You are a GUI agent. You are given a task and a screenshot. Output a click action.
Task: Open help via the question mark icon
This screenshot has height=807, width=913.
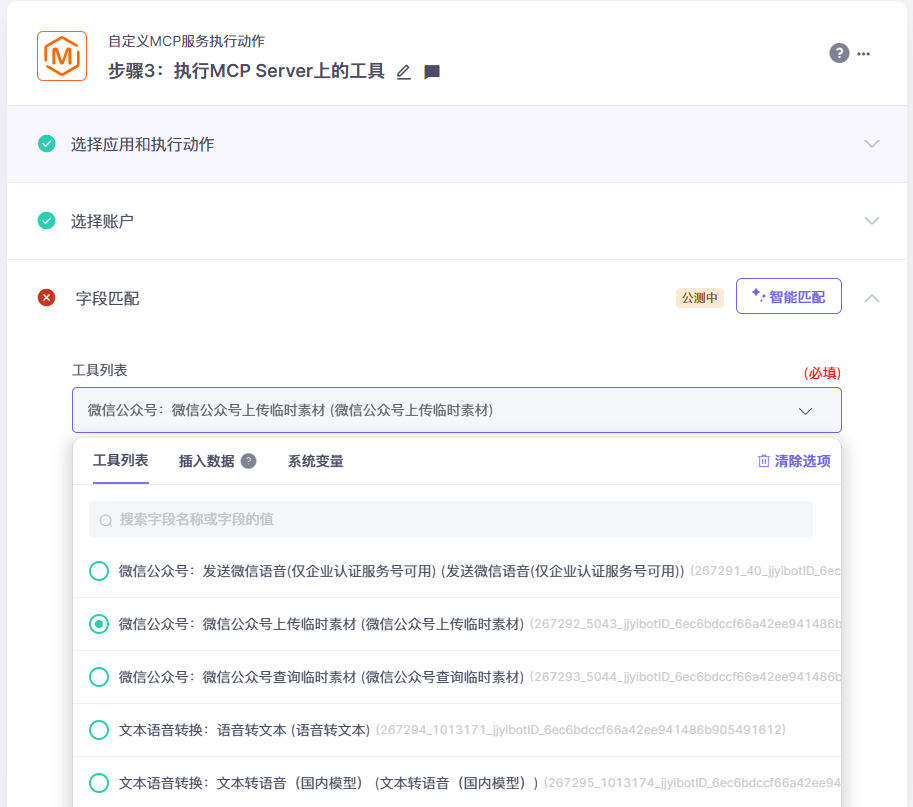click(x=839, y=53)
